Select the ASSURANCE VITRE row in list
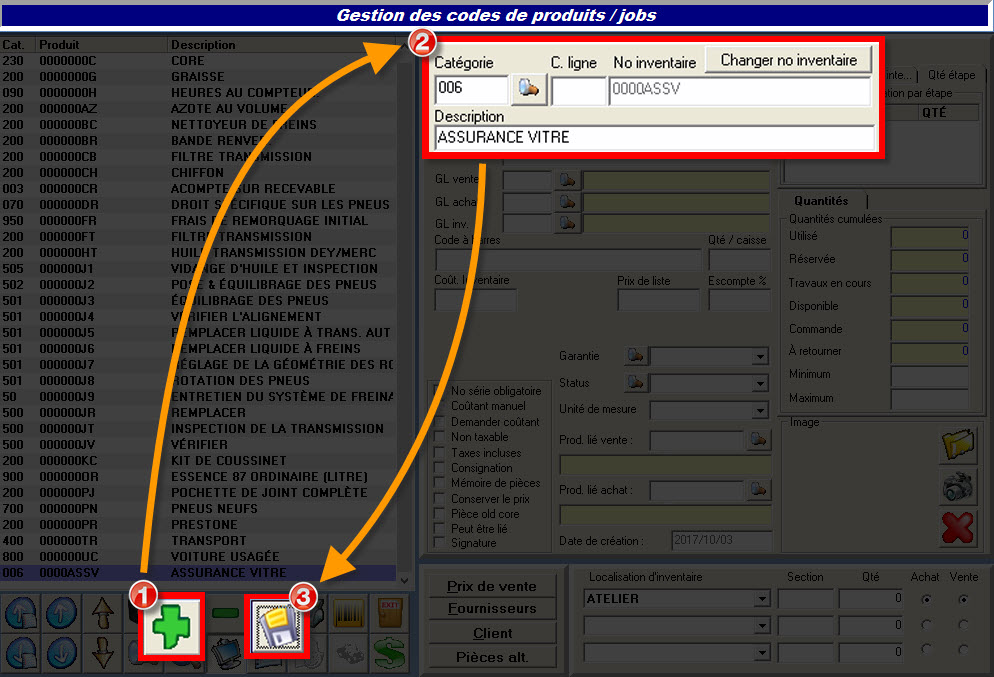 pos(198,572)
